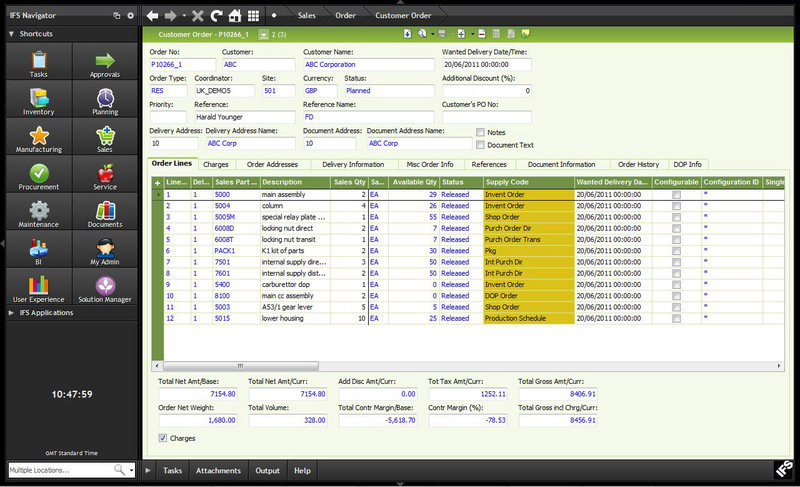Switch to the Misc Order Info tab
The height and width of the screenshot is (487, 800).
[x=430, y=165]
